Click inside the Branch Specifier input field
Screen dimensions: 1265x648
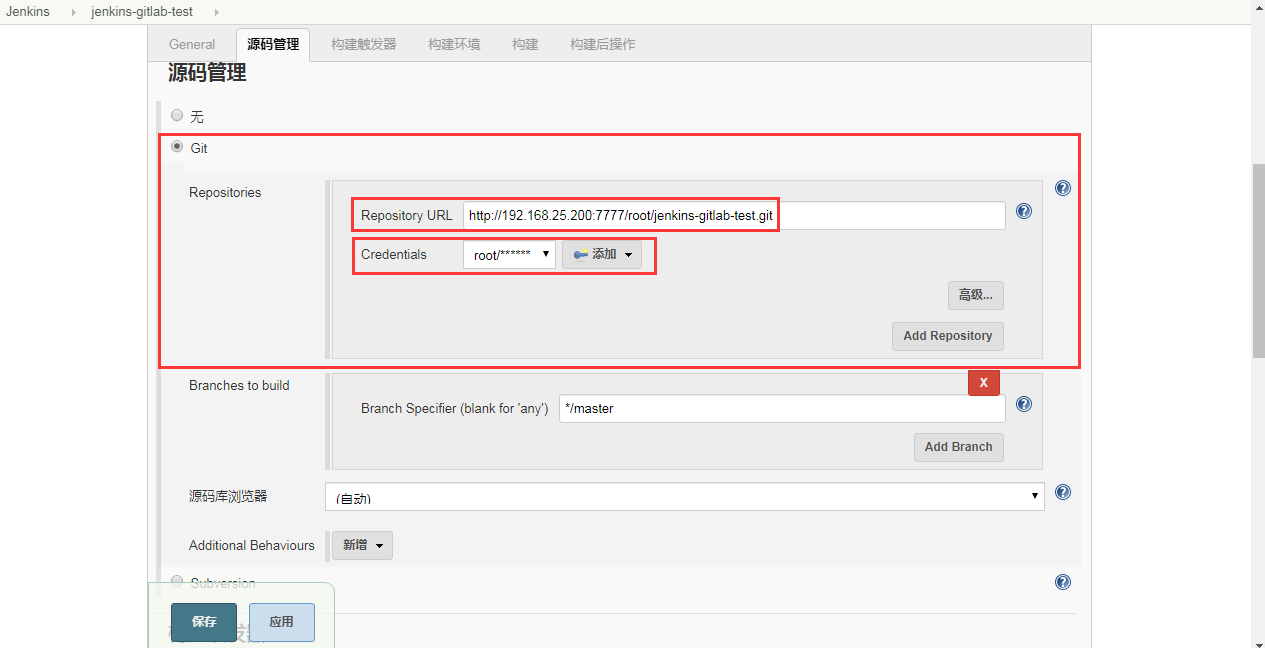tap(780, 408)
